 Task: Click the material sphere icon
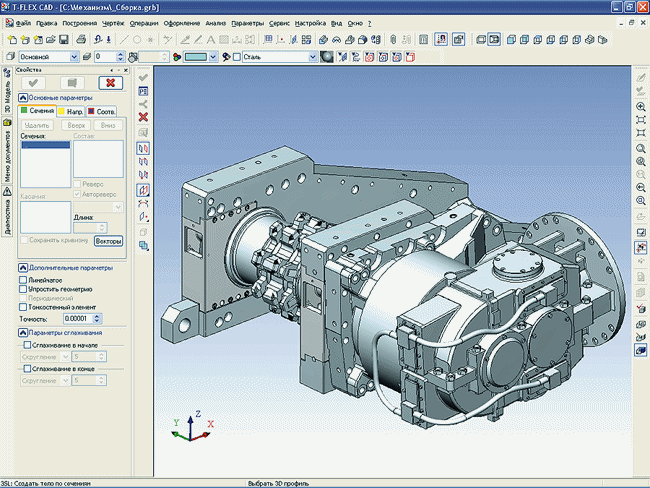click(327, 57)
